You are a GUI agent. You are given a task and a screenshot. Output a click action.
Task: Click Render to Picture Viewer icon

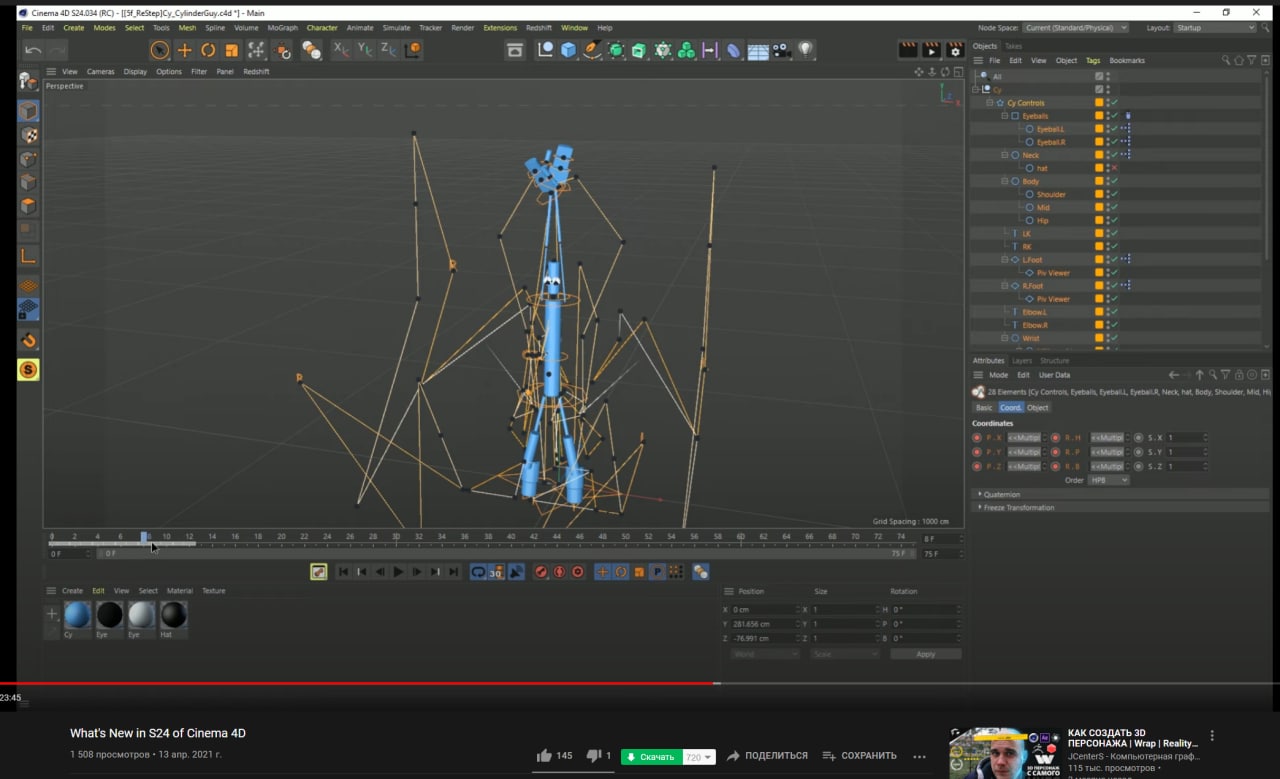[931, 50]
